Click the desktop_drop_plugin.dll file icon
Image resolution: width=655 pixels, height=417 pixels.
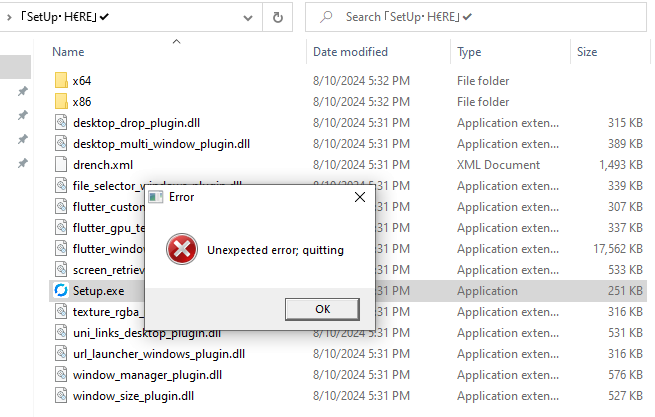click(x=61, y=123)
